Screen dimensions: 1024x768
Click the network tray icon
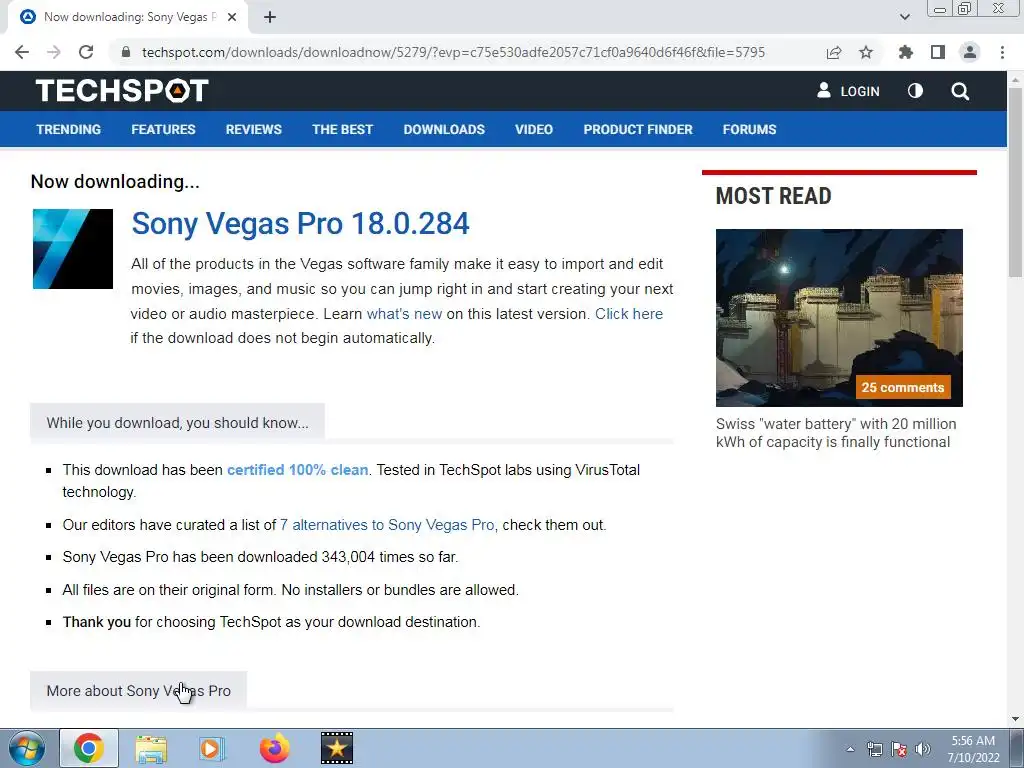click(874, 749)
